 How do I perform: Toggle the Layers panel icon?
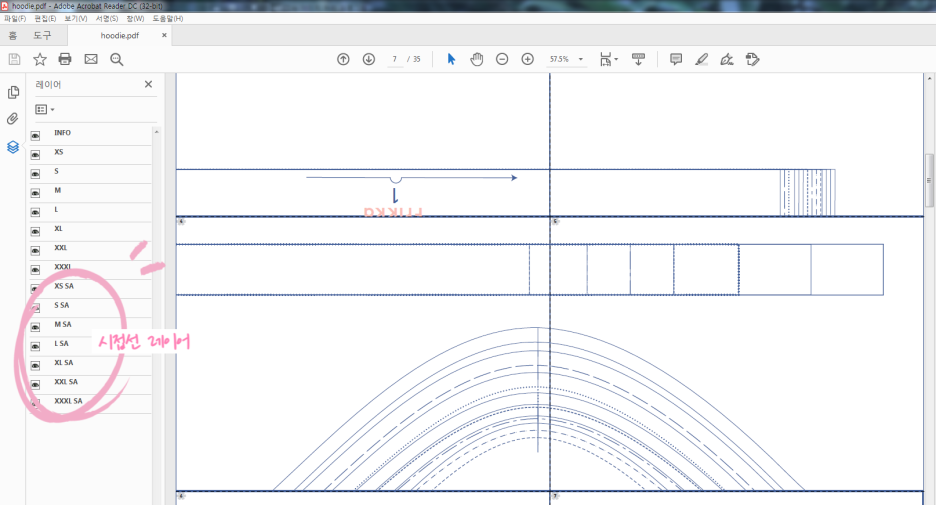click(13, 147)
